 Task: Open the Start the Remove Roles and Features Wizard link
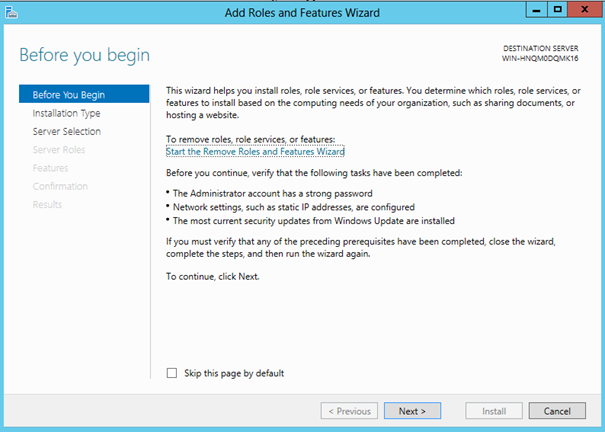255,151
